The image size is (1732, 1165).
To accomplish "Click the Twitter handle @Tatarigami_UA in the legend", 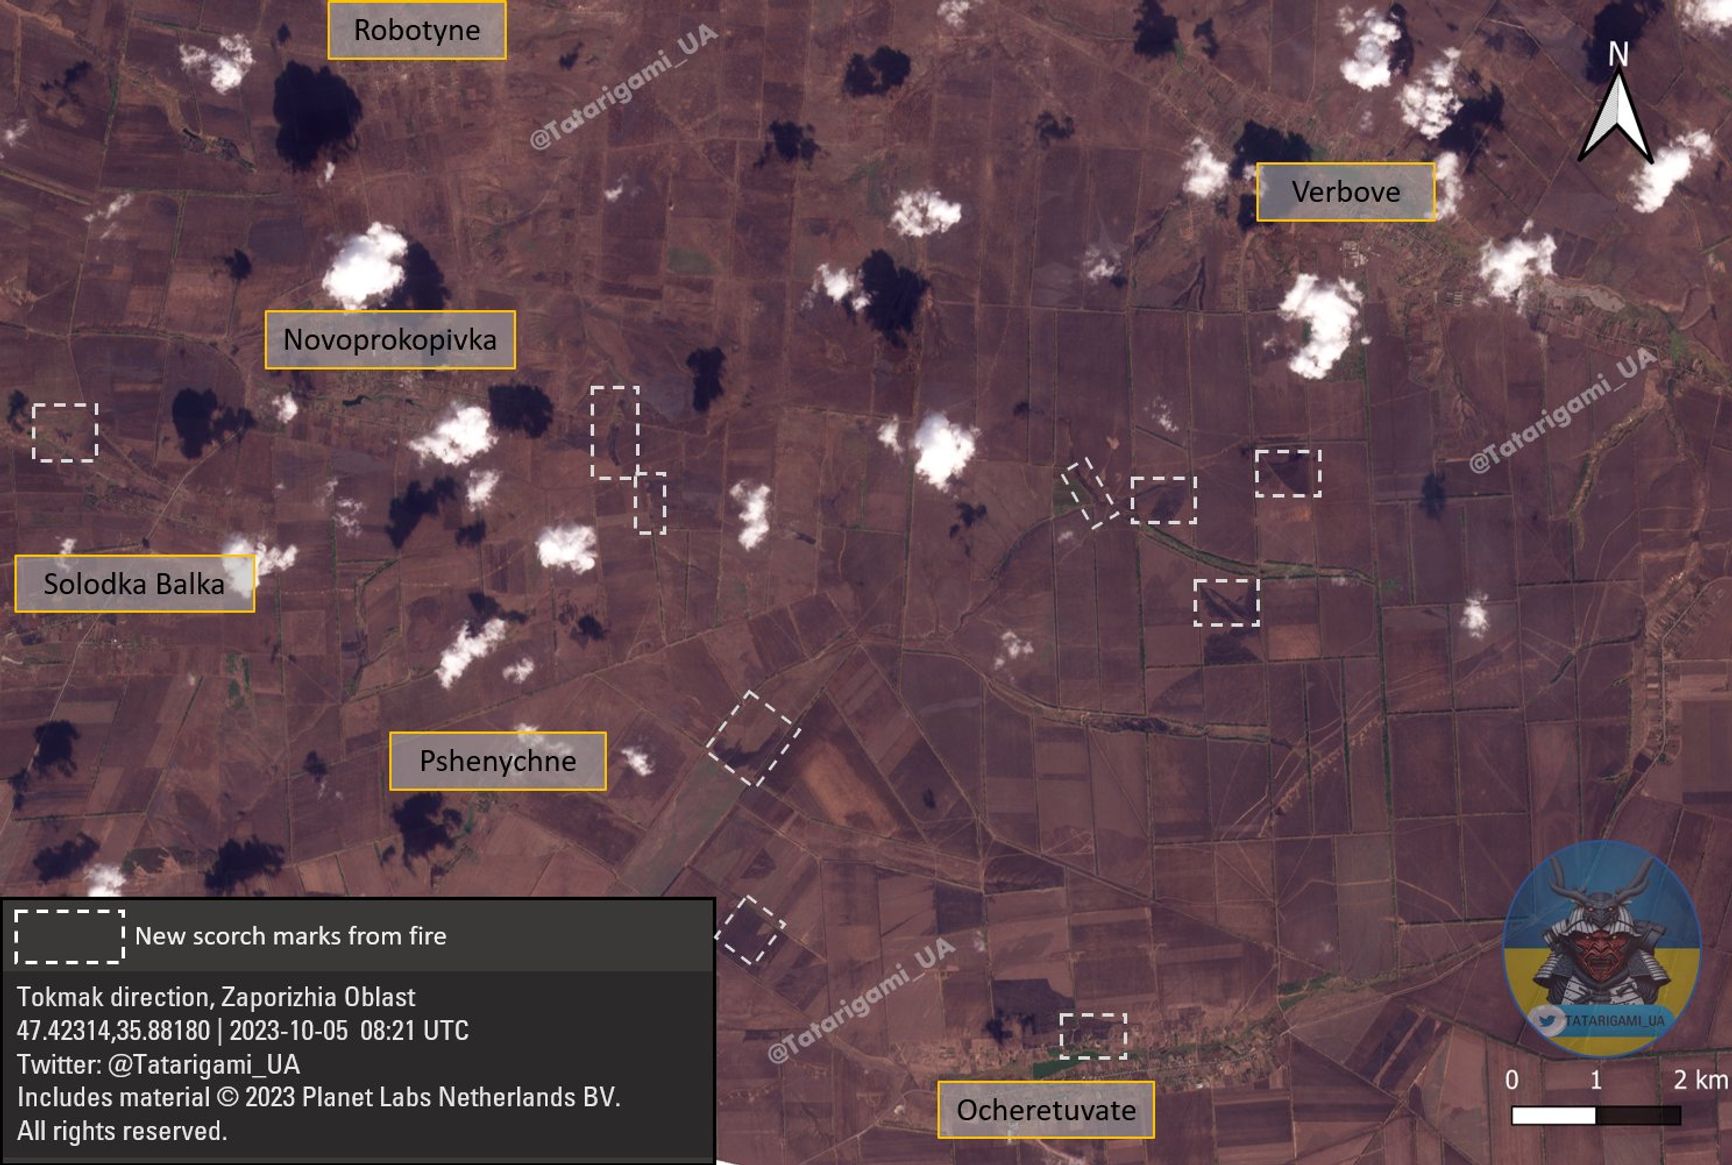I will coord(158,1064).
